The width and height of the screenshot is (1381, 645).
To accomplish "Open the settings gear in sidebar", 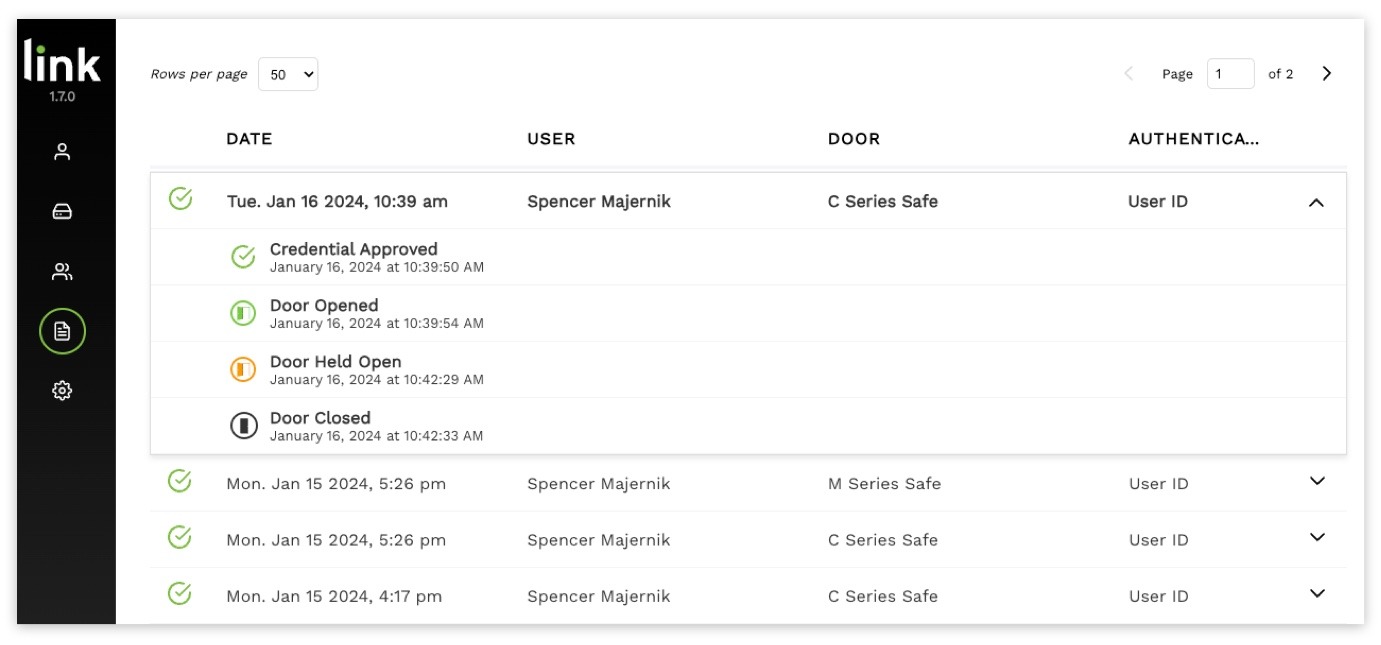I will point(62,391).
